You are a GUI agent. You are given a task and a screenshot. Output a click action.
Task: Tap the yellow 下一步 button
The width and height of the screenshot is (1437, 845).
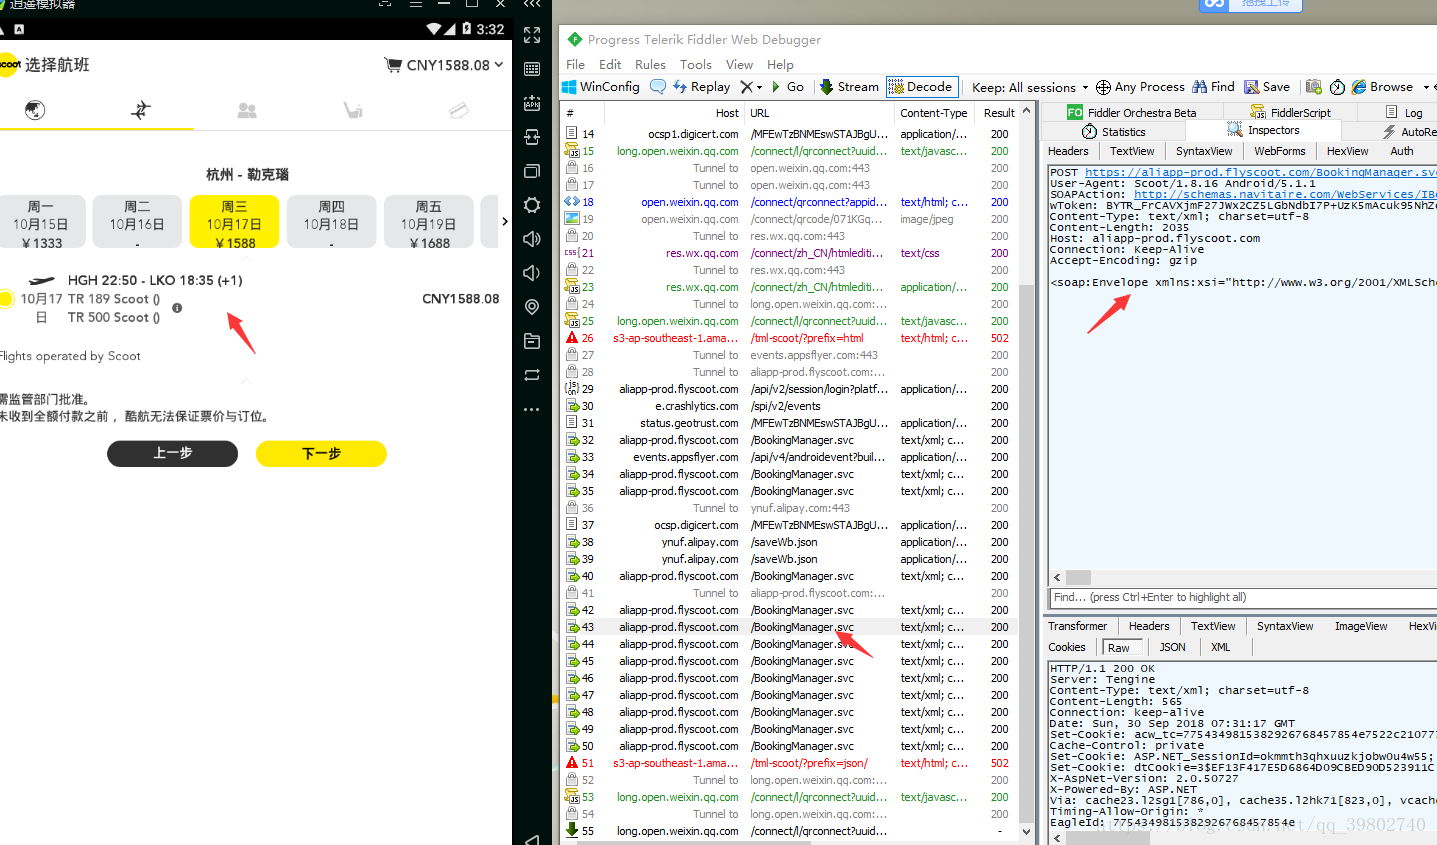pos(321,453)
